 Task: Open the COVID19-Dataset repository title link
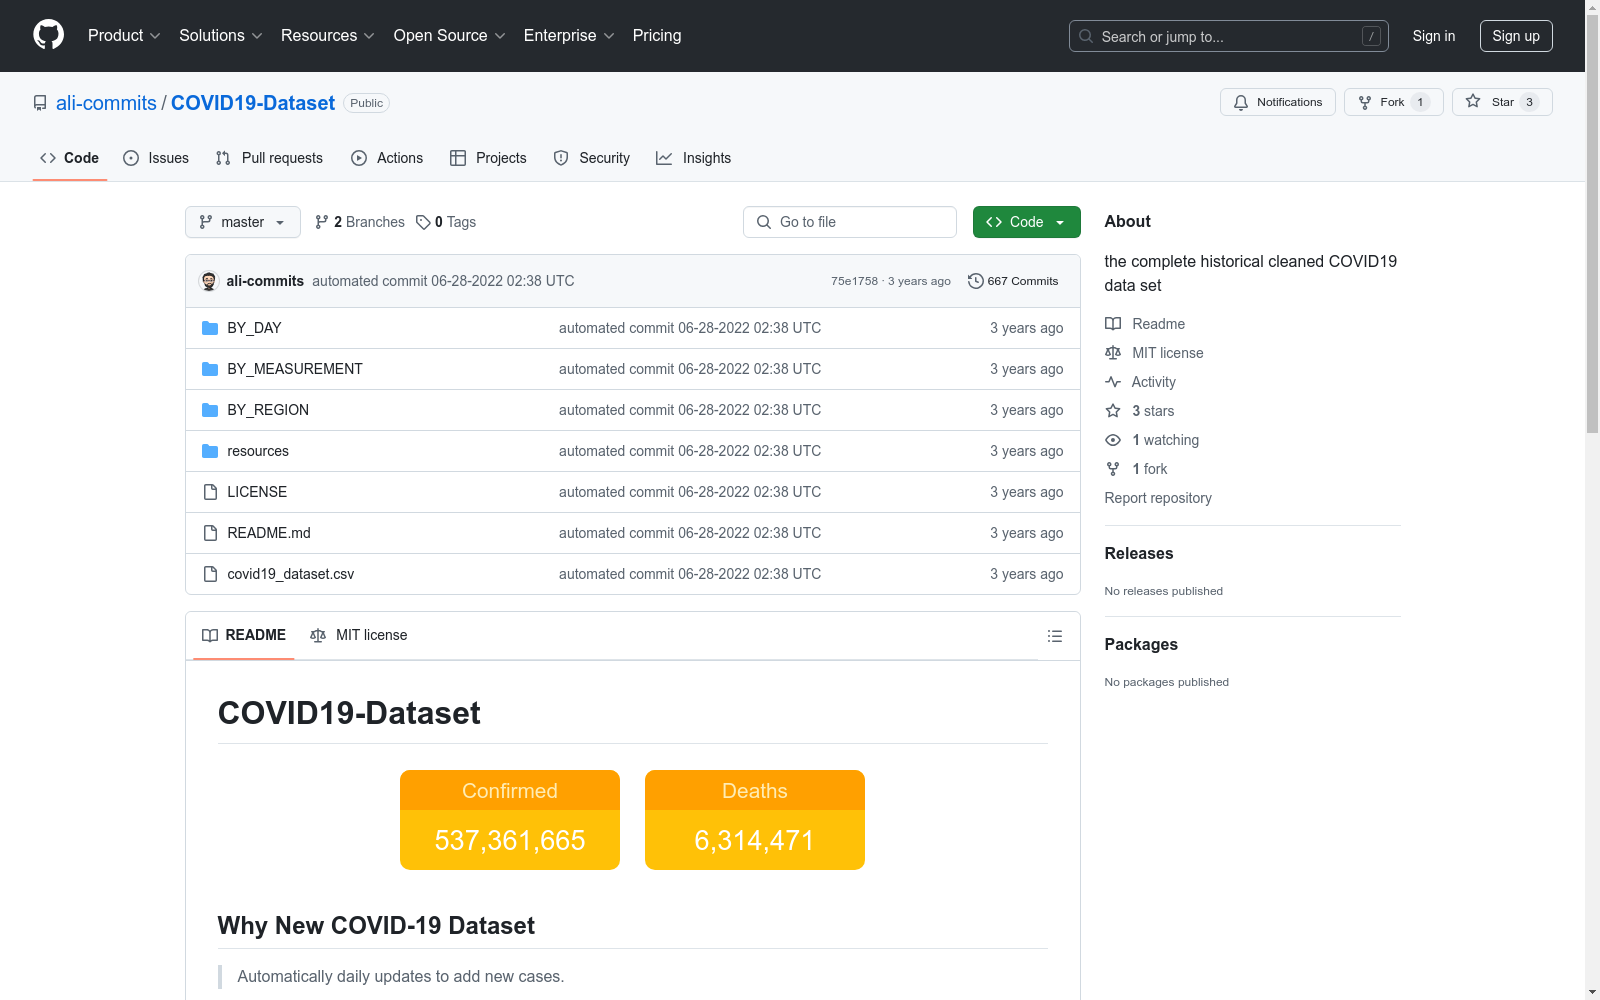pos(253,103)
